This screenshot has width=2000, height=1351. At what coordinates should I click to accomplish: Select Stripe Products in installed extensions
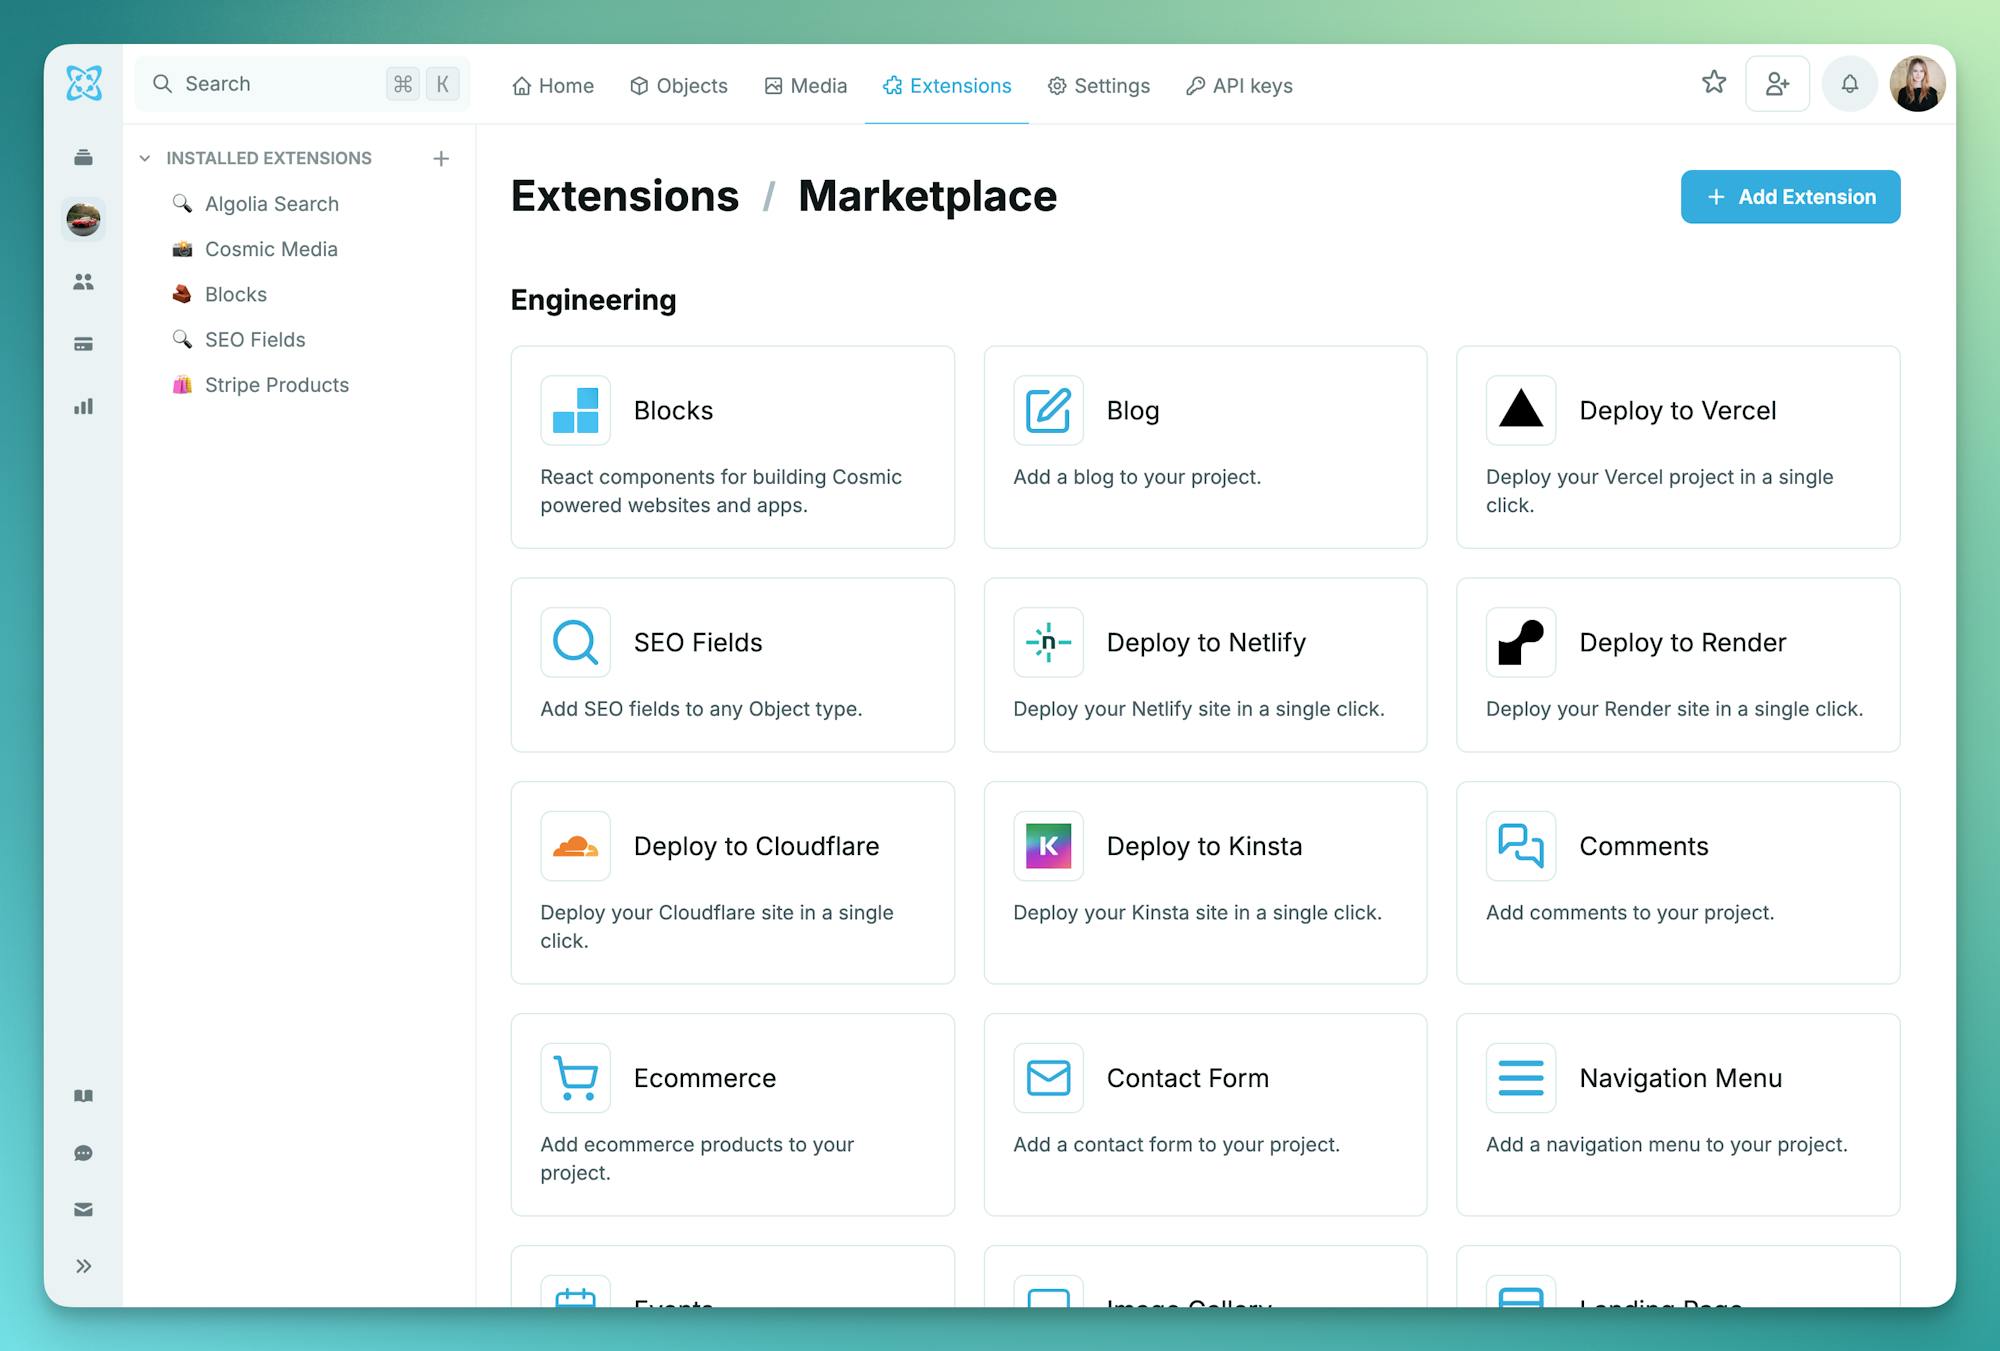tap(276, 385)
